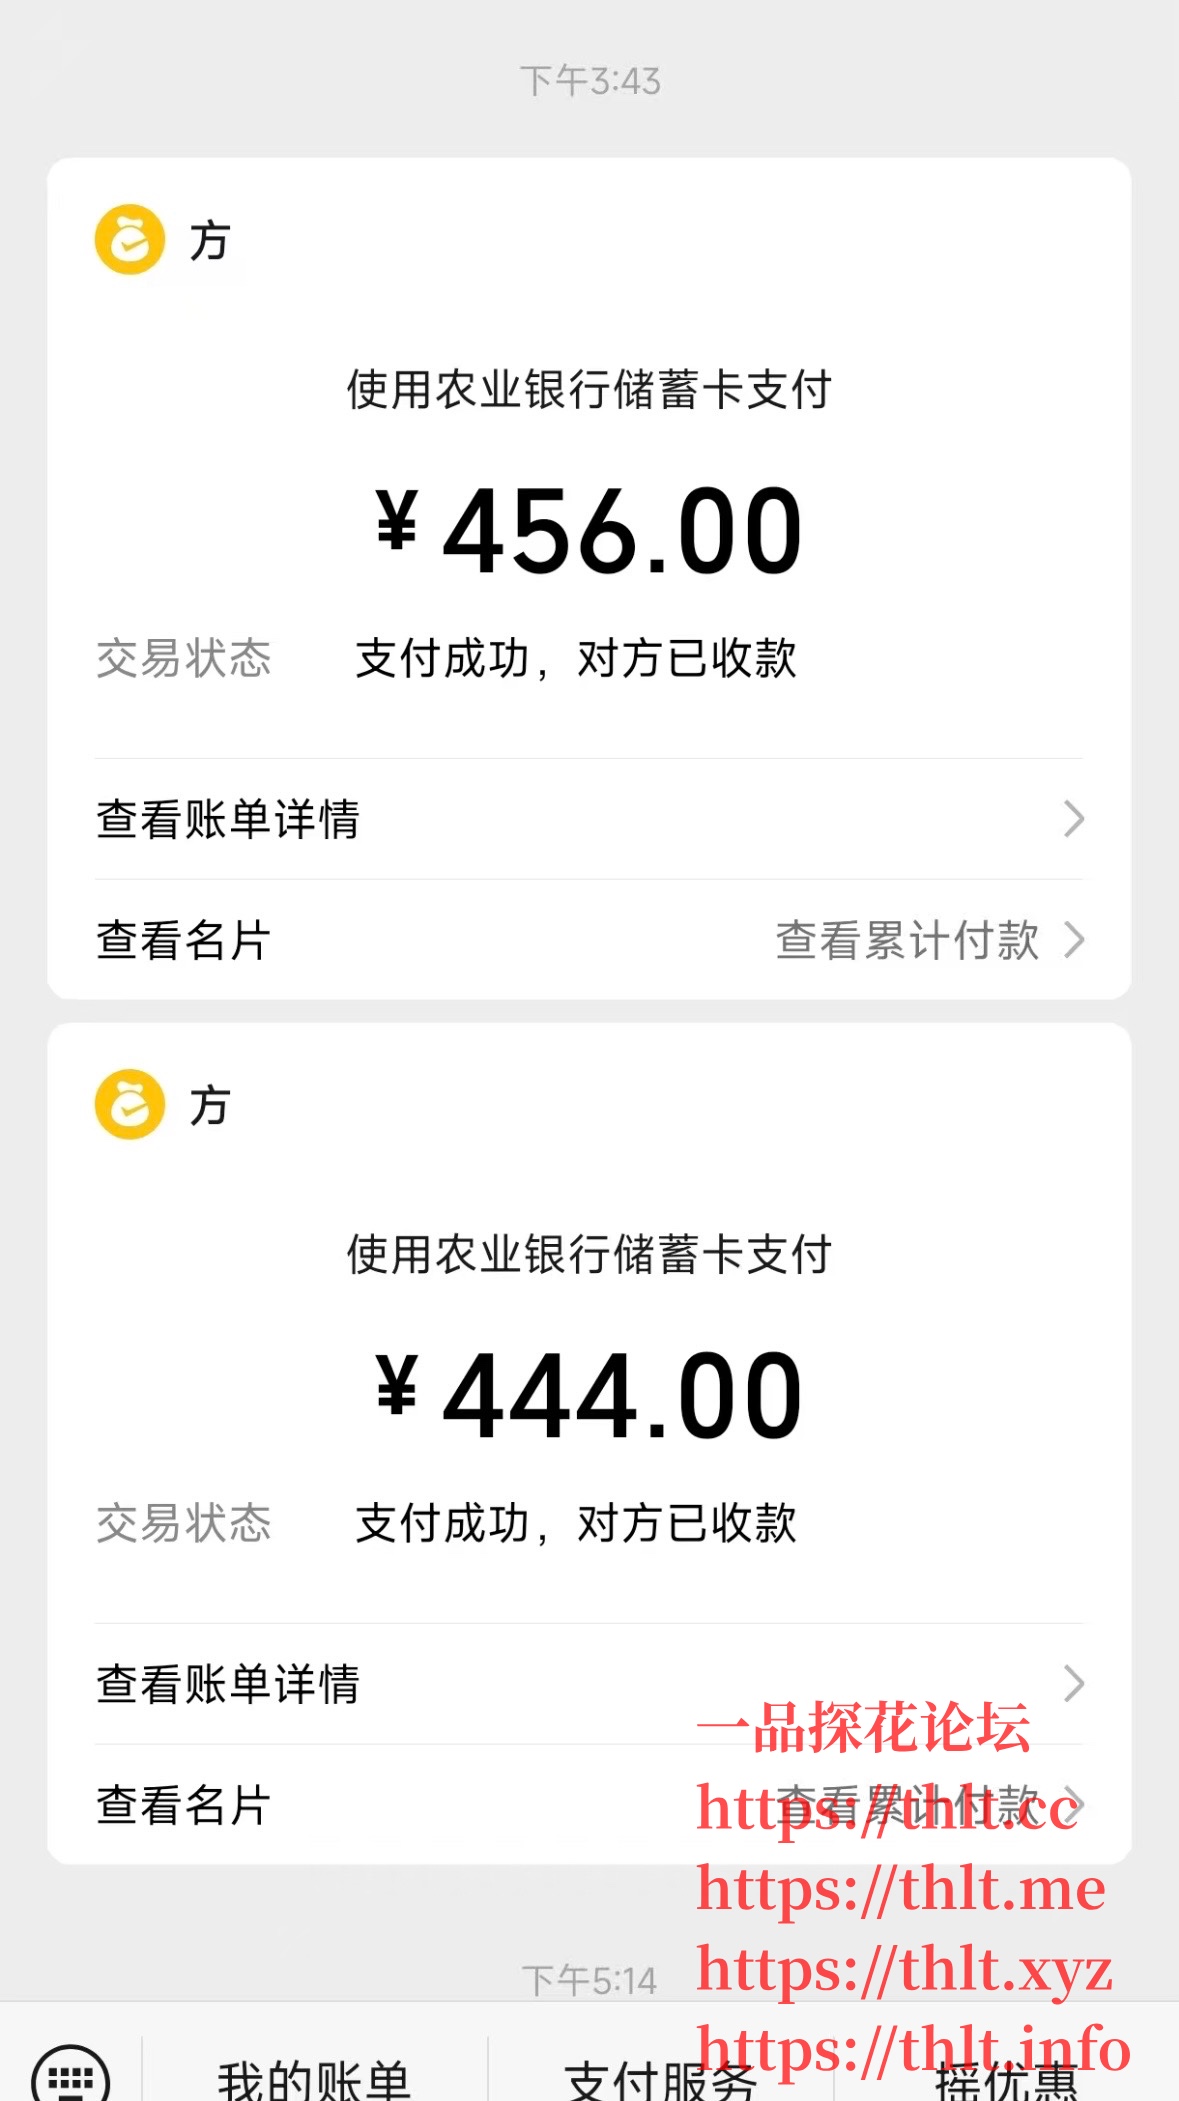Click the chevron beside 查看累计付款 on ¥456.00 card

click(1075, 940)
